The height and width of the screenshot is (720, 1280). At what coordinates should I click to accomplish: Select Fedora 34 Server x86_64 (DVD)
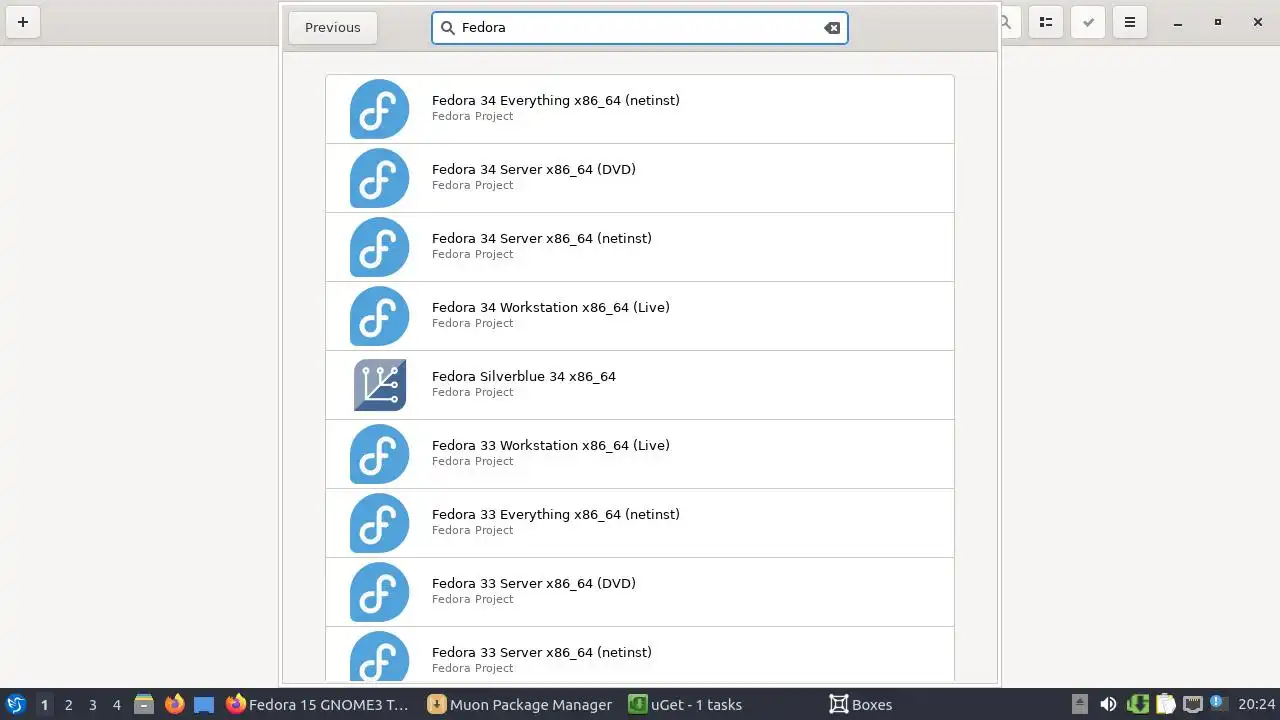click(640, 178)
